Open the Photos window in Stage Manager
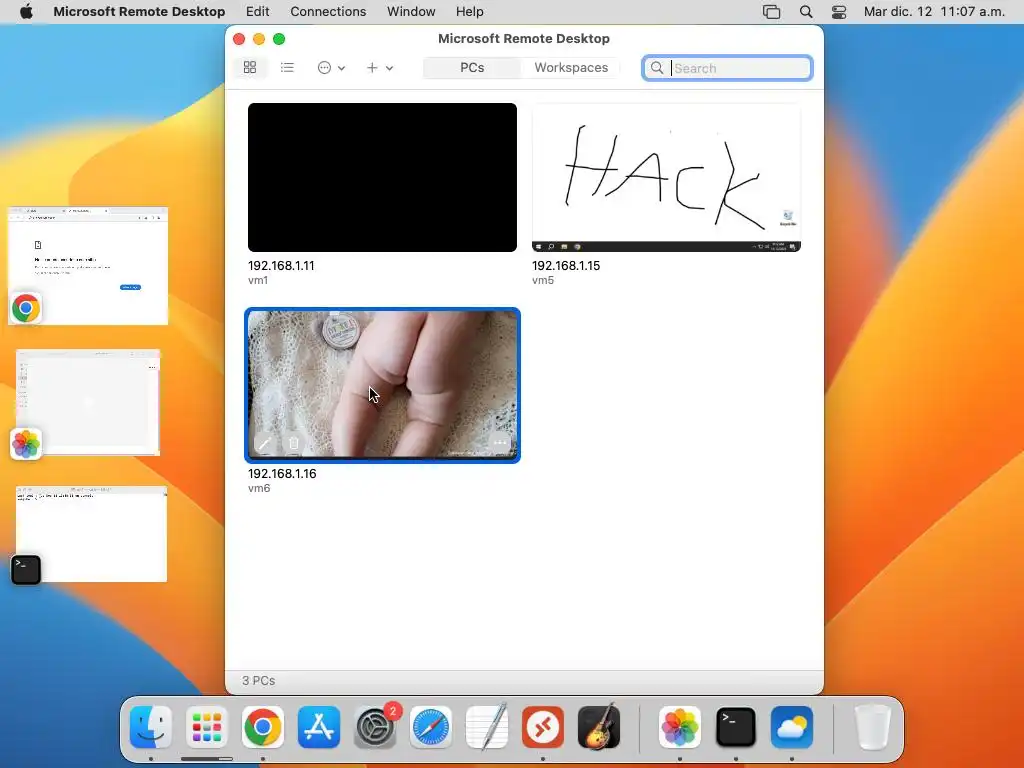 tap(88, 402)
